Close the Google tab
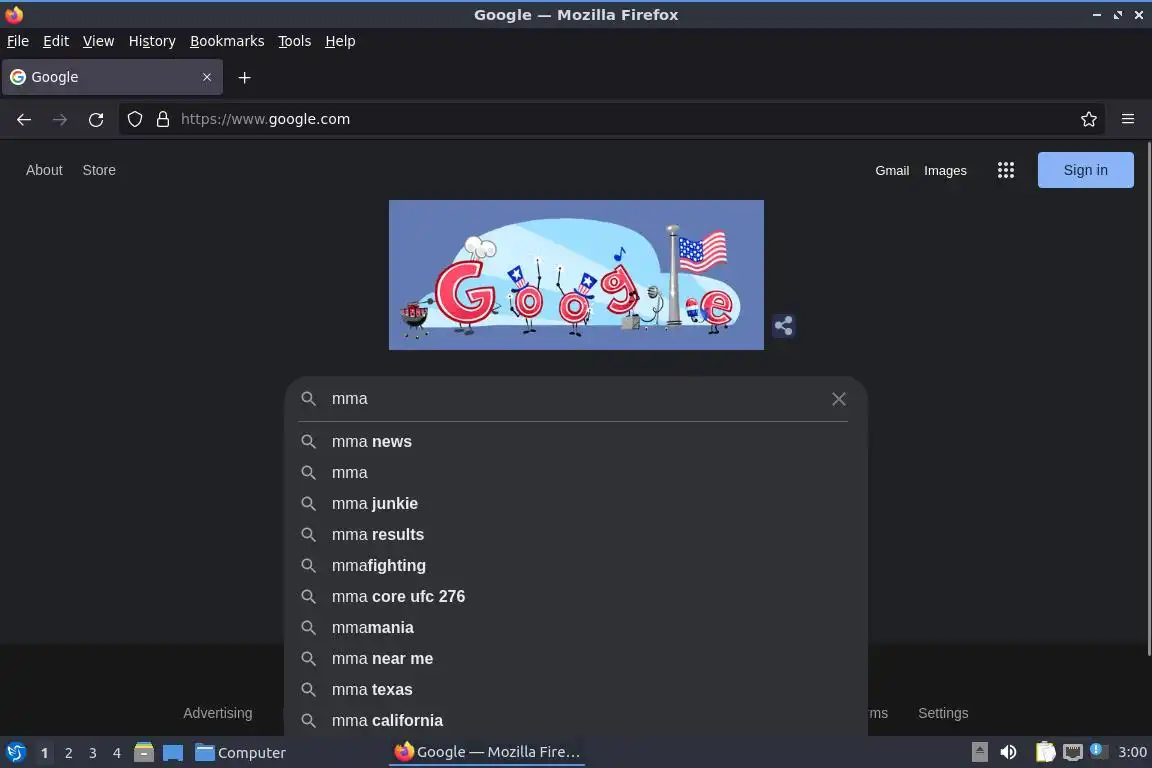The width and height of the screenshot is (1152, 768). [207, 77]
